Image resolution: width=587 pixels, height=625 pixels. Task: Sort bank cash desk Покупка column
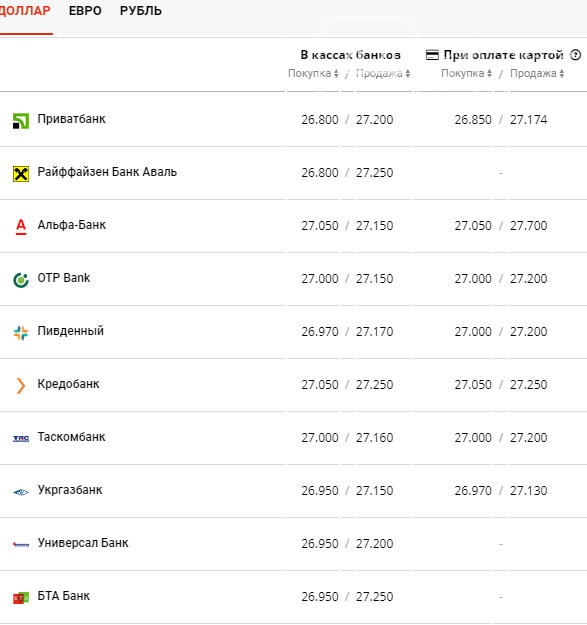point(313,73)
